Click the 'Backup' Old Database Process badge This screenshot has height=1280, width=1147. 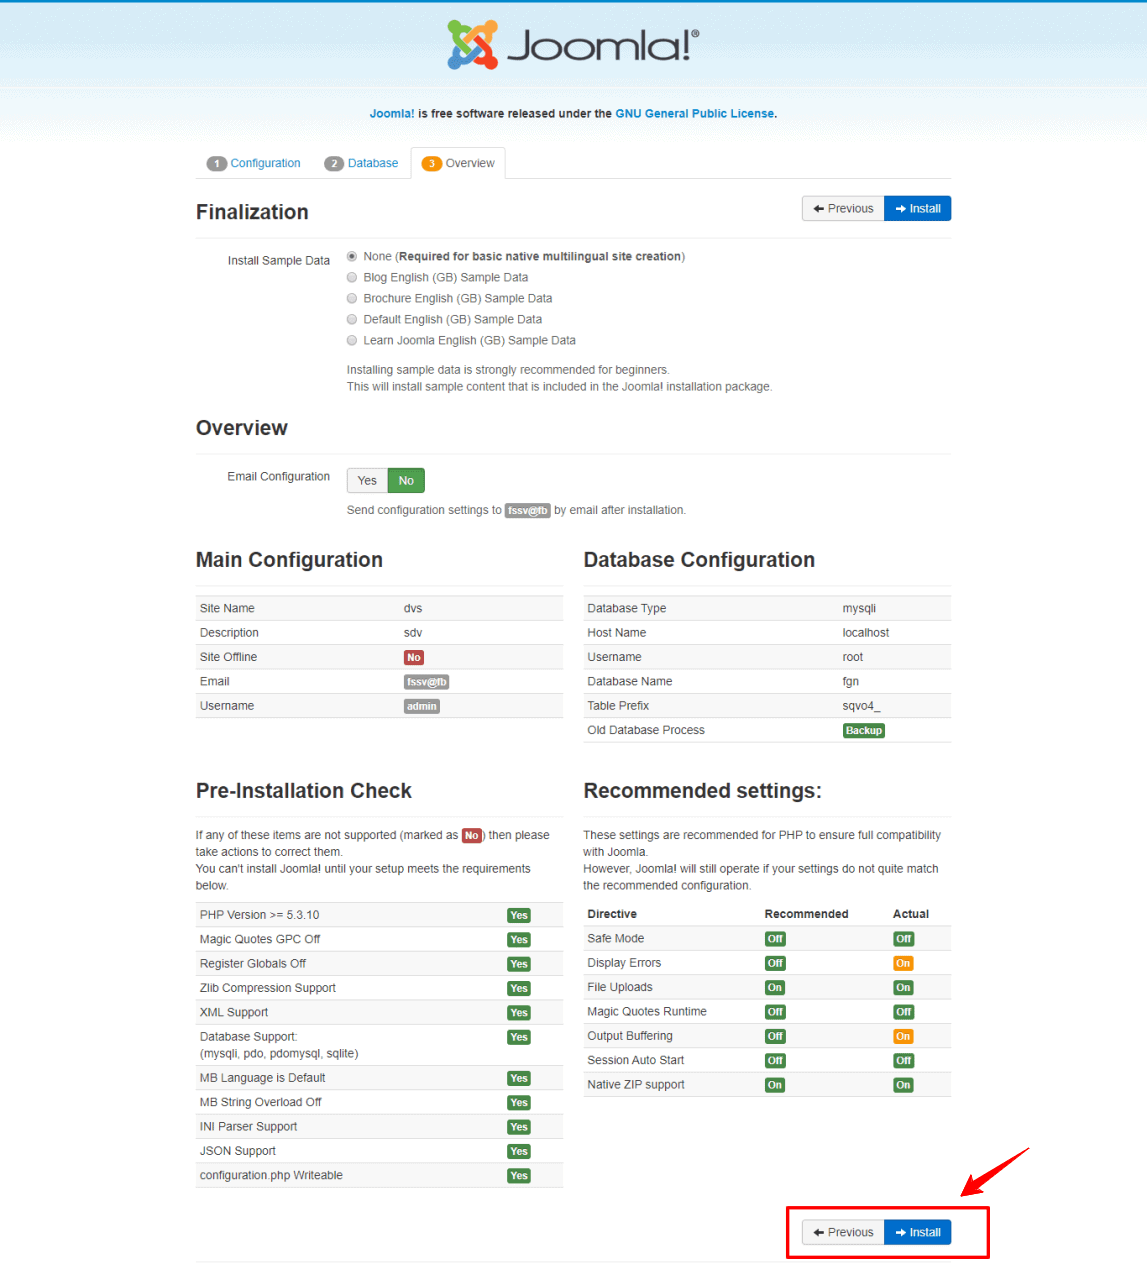pos(864,731)
